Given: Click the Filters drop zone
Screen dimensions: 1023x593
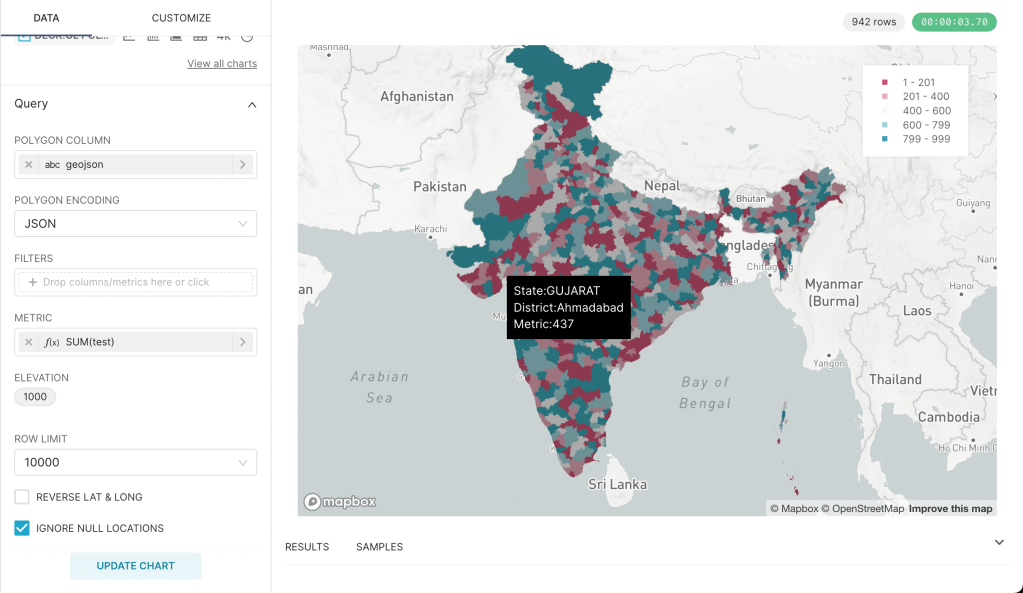Looking at the screenshot, I should tap(135, 282).
